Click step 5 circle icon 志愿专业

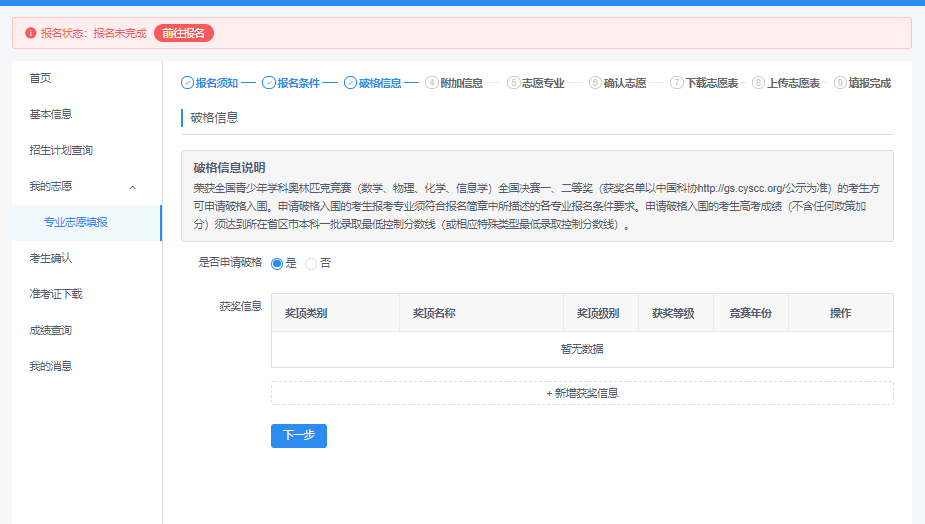pos(513,83)
